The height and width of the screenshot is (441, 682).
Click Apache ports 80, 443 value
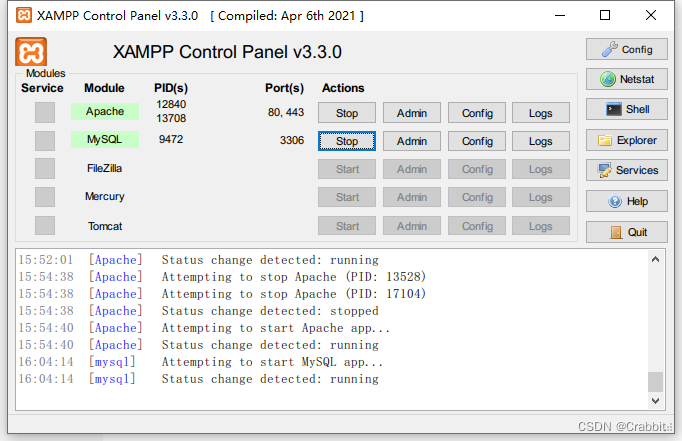click(x=286, y=112)
